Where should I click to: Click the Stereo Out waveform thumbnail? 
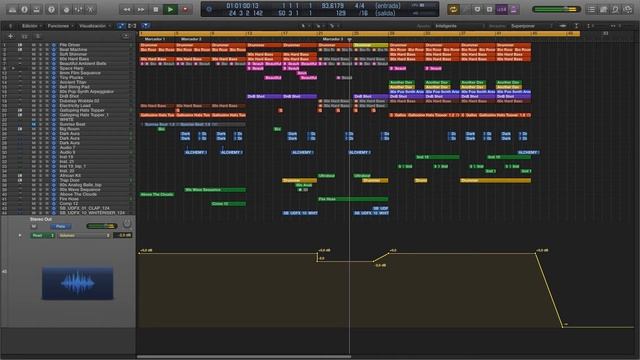coord(78,283)
